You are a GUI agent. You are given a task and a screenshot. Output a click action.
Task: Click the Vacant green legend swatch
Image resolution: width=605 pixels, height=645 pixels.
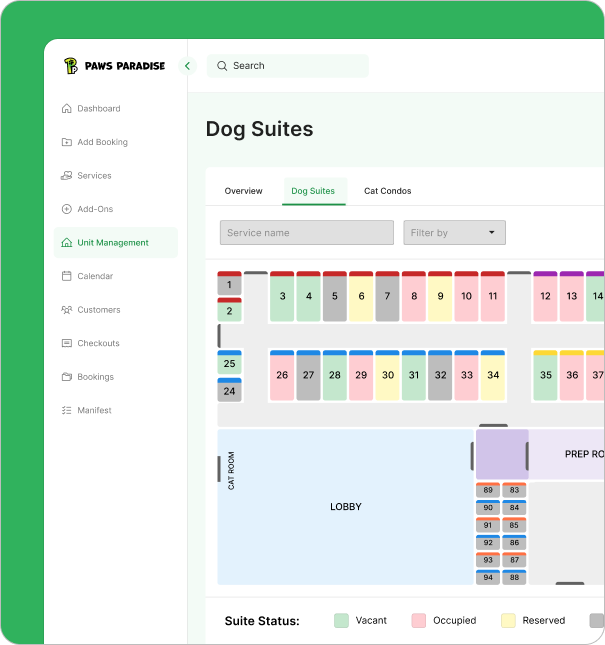341,620
